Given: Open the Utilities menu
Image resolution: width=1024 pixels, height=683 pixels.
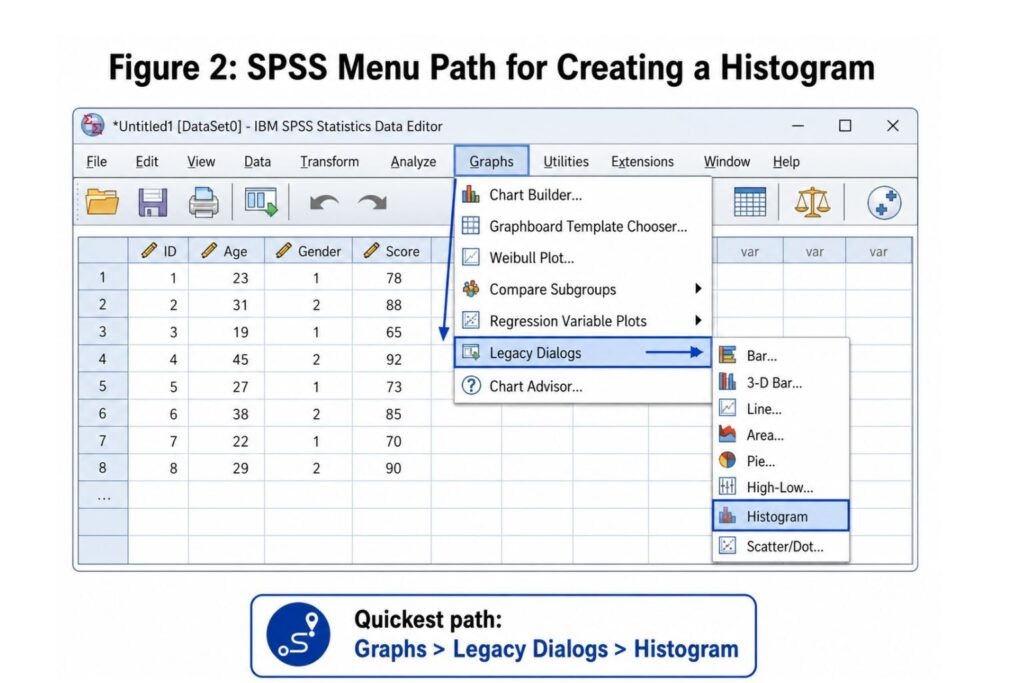Looking at the screenshot, I should pos(566,161).
